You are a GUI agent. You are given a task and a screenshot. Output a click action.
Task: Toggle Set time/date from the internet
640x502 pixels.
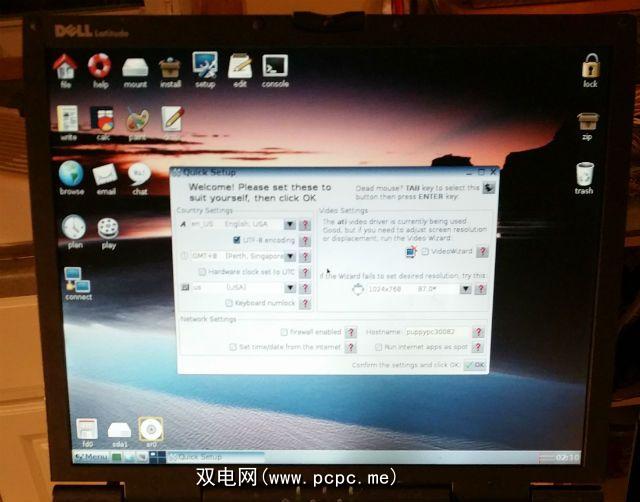pyautogui.click(x=233, y=347)
